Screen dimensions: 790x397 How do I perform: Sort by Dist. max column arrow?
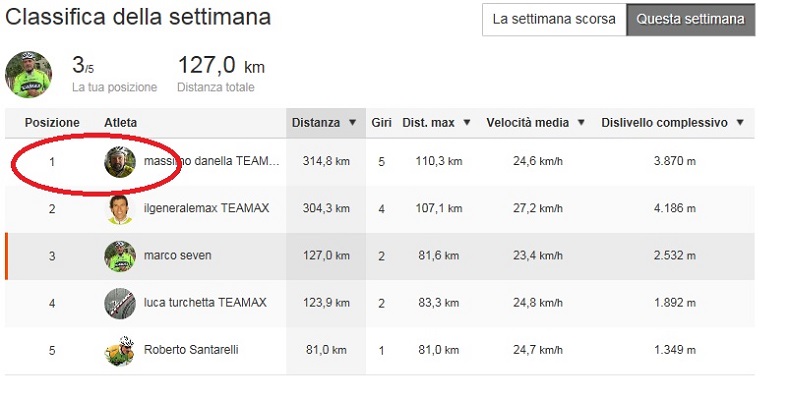pos(467,122)
